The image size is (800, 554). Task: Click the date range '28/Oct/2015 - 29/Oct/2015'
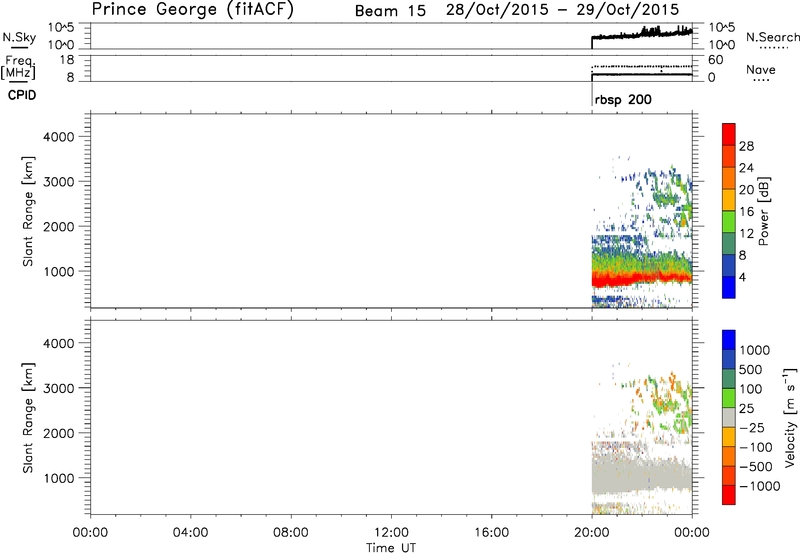point(563,10)
